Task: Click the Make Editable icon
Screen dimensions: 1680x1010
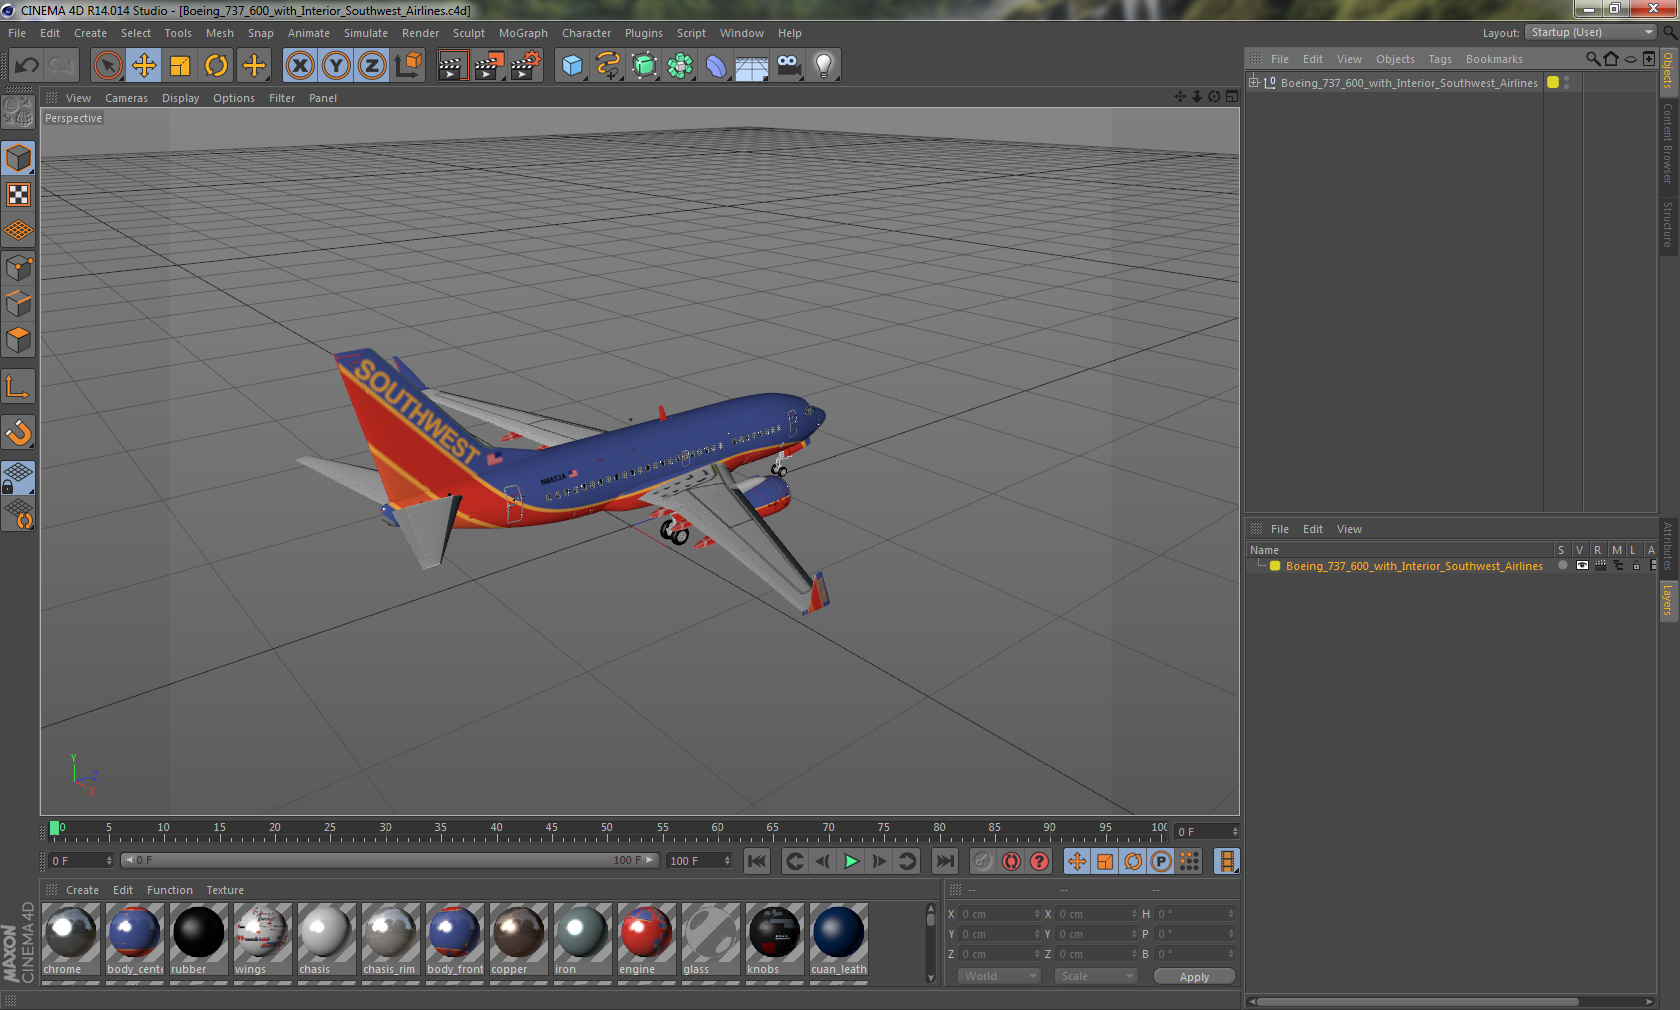Action: pos(18,112)
